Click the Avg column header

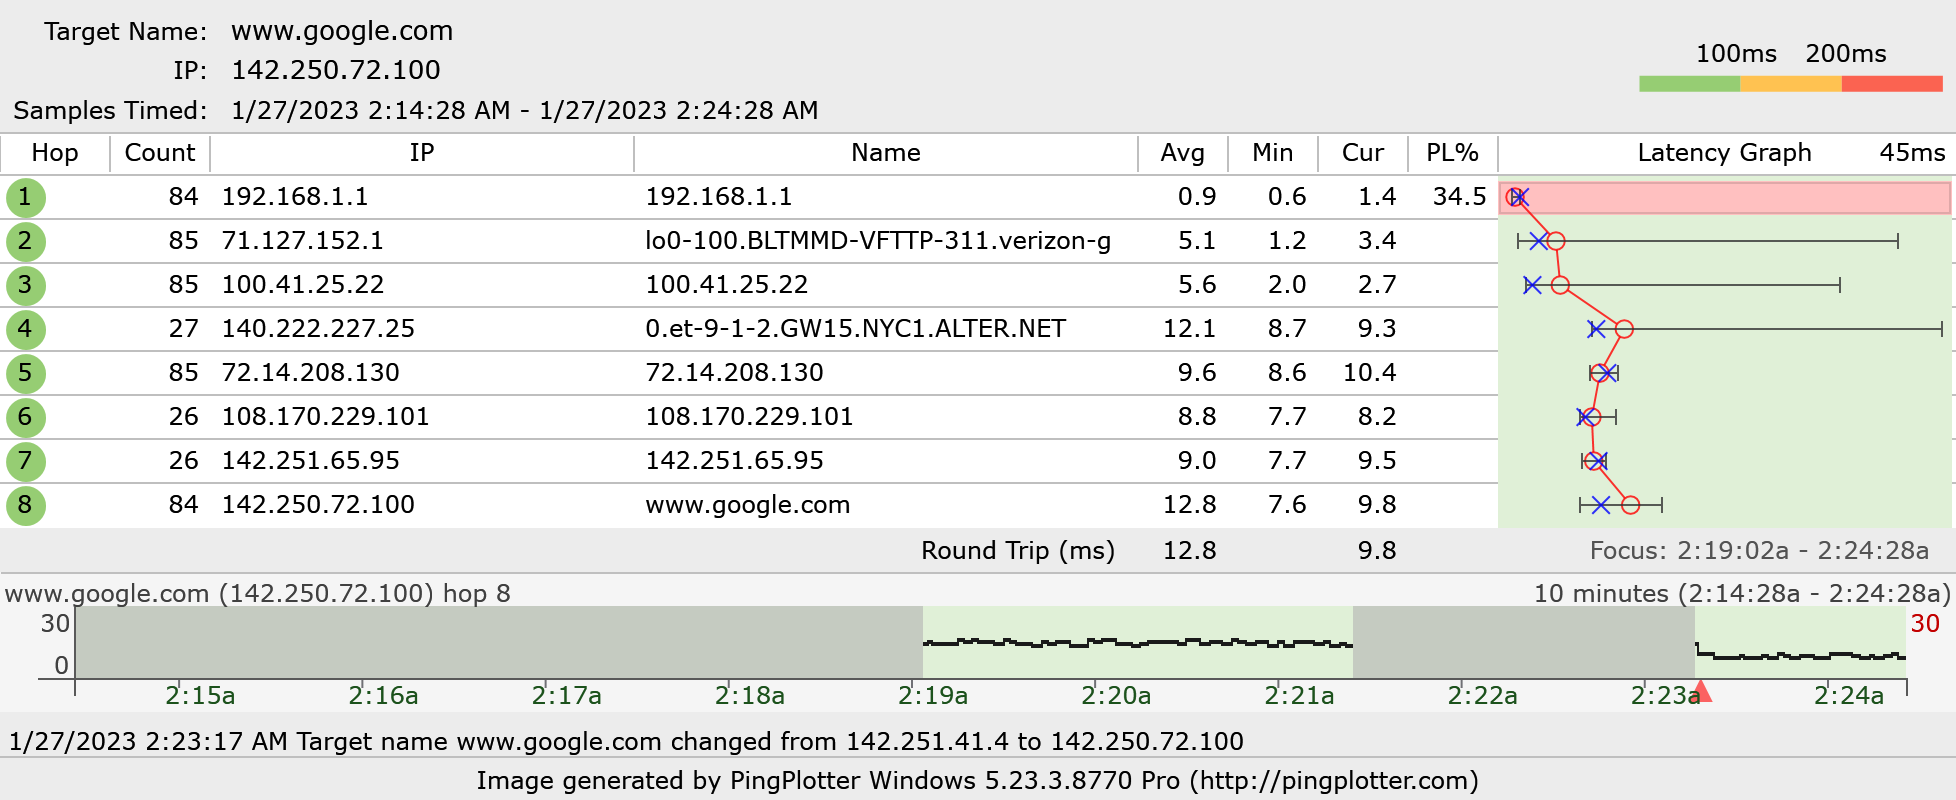tap(1183, 153)
